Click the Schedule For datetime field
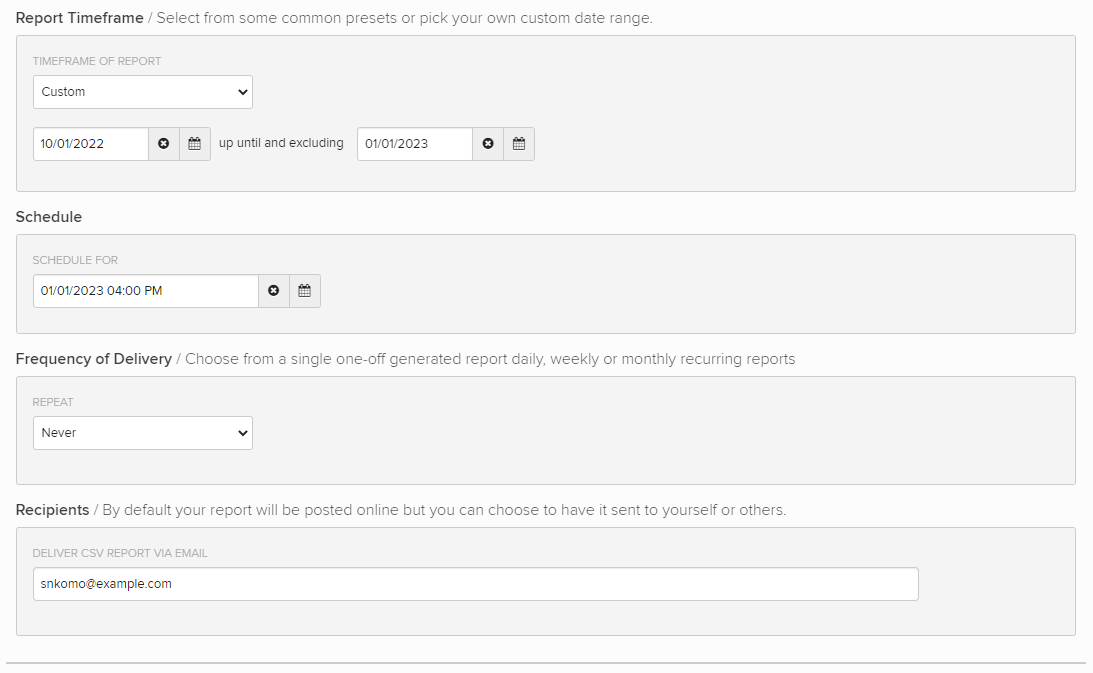 (145, 290)
